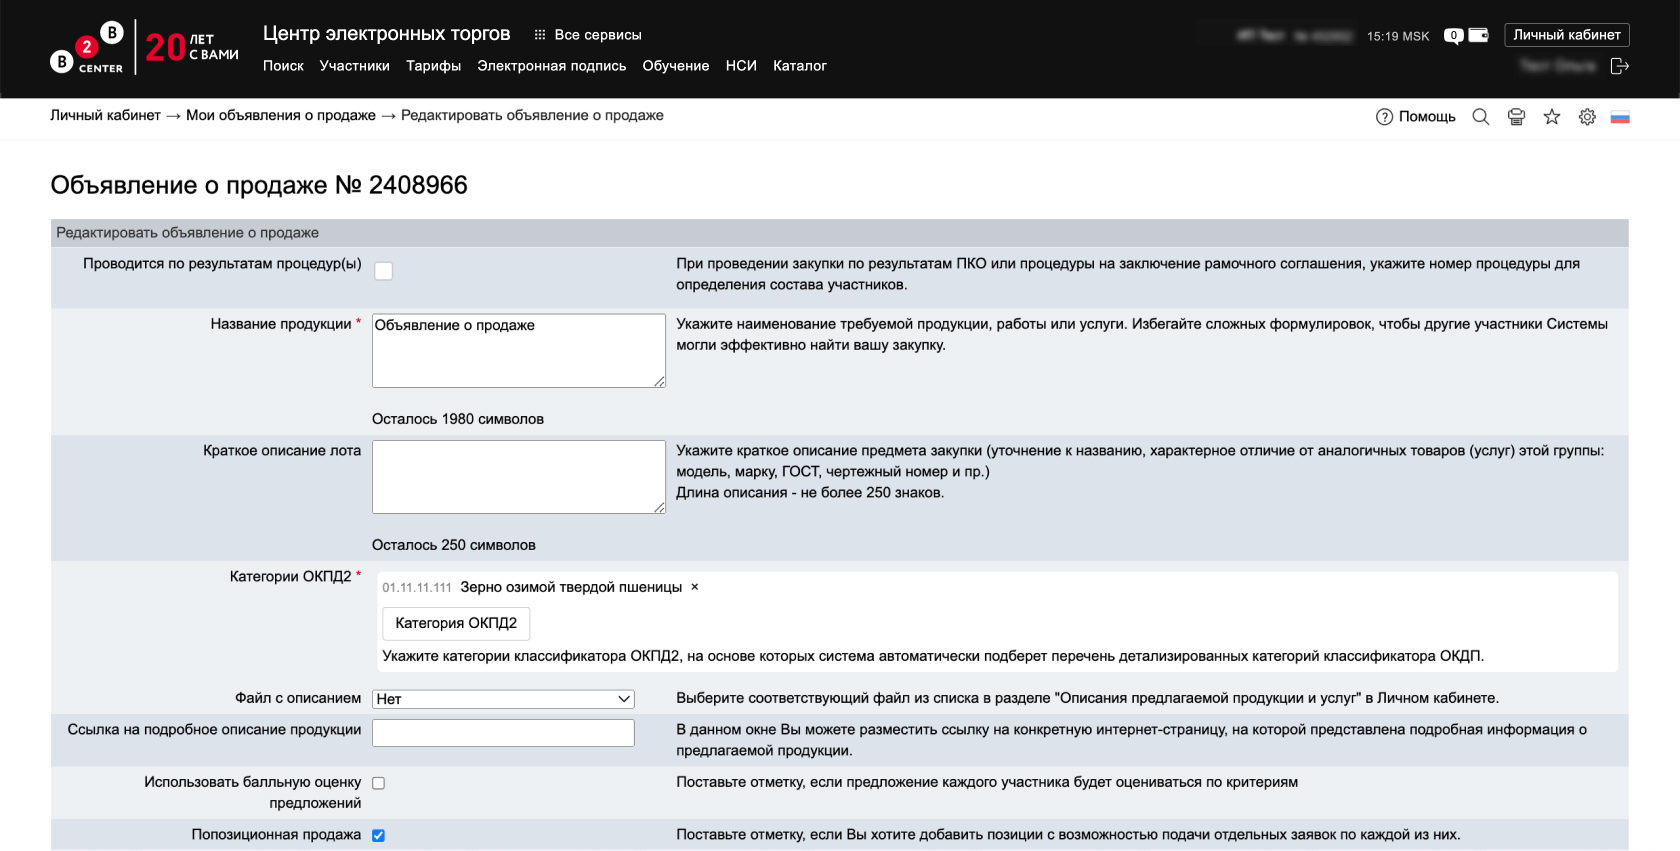Open the Поиск menu
The height and width of the screenshot is (851, 1680).
283,66
